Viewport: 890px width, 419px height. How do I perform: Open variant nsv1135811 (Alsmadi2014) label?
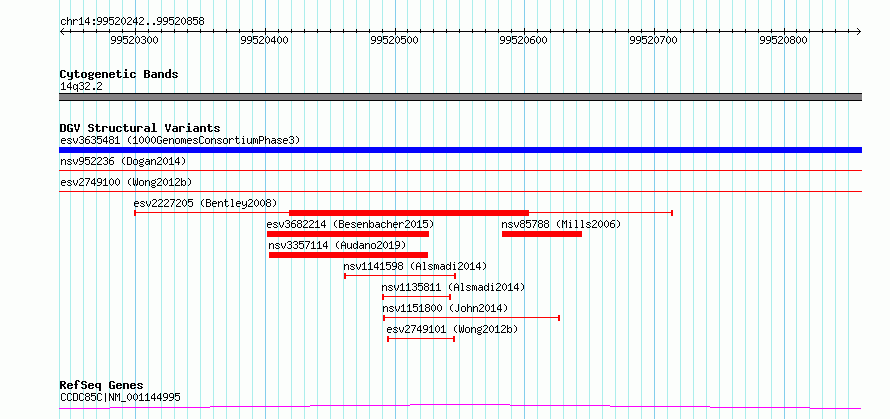(x=454, y=287)
